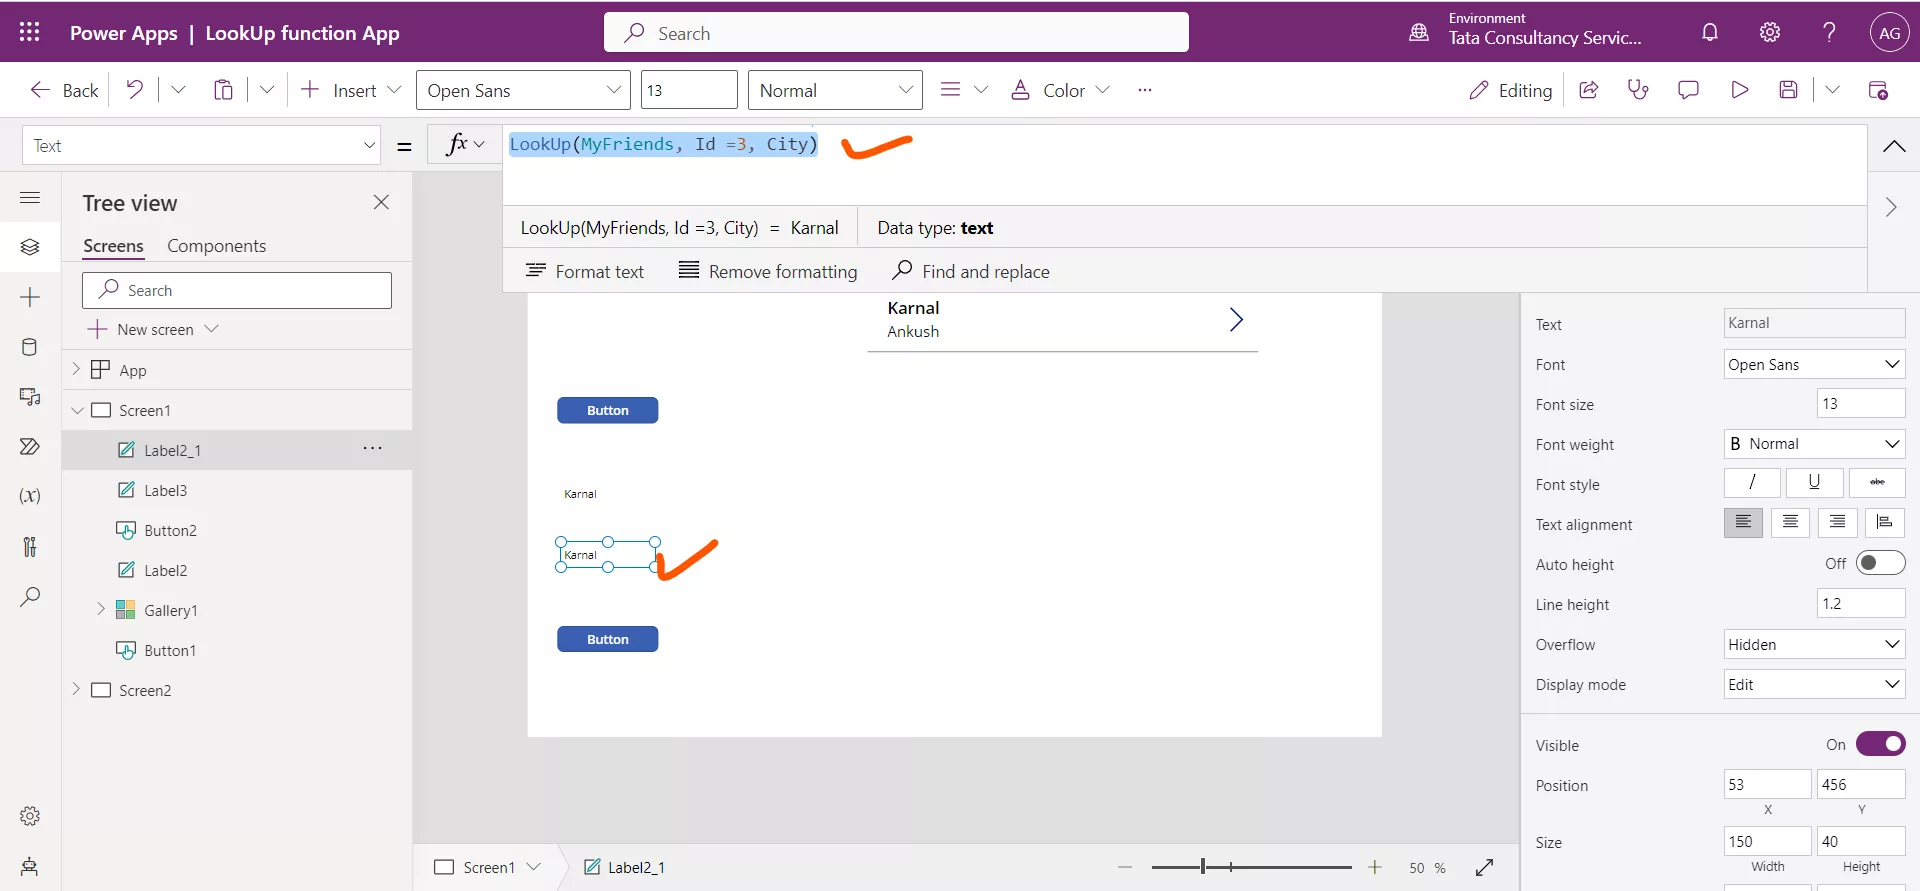This screenshot has width=1920, height=891.
Task: Open the Search magnifier icon in sidebar
Action: click(30, 597)
